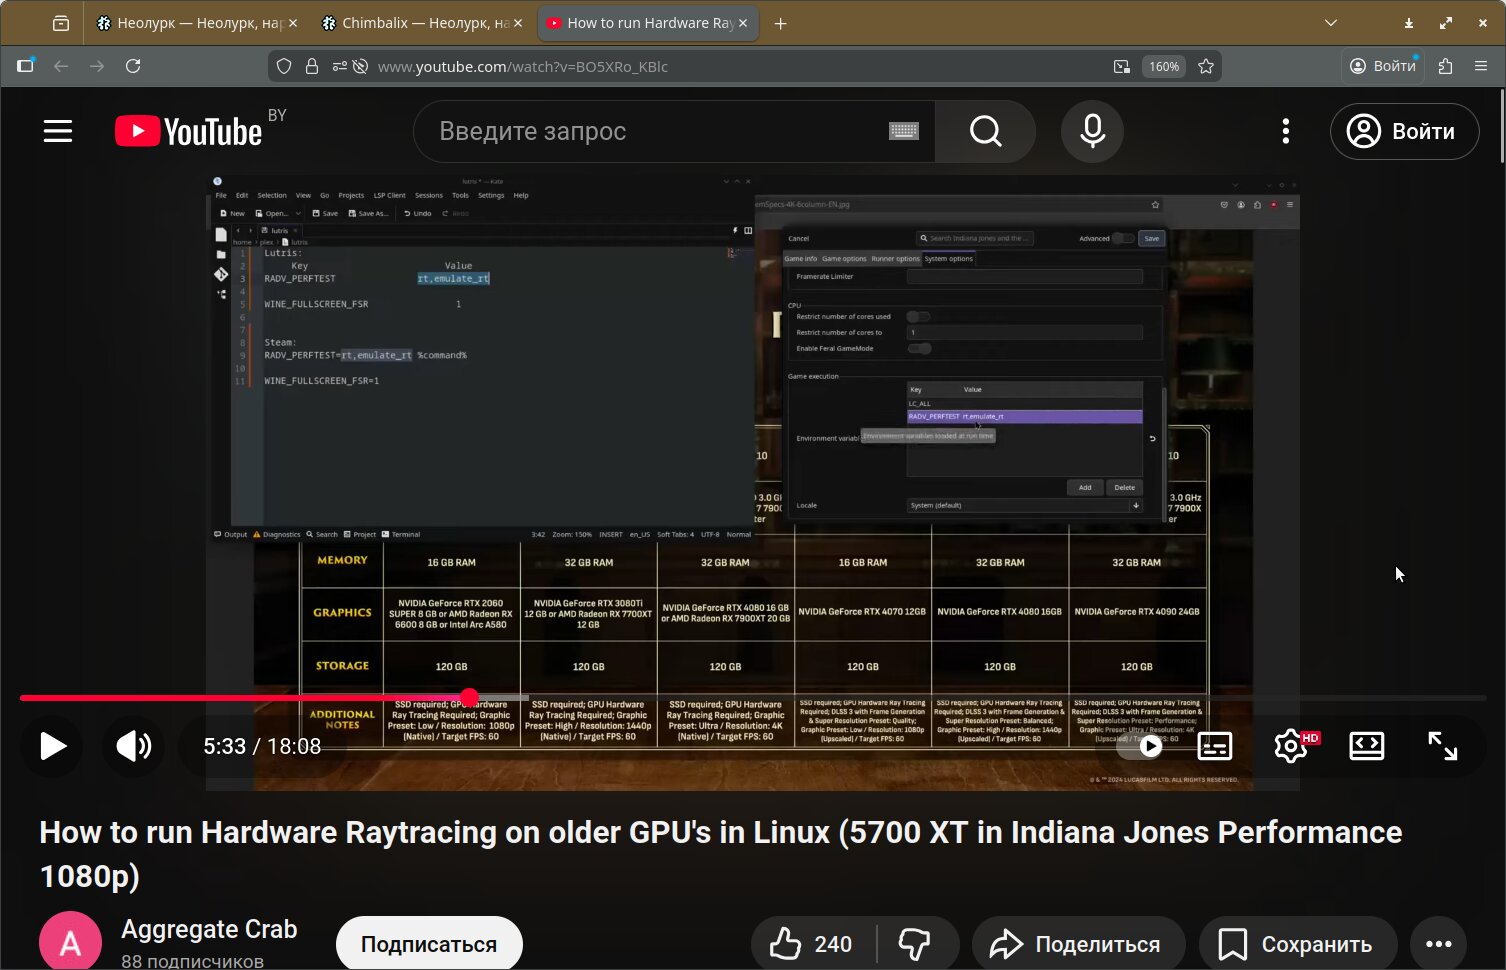Close the YouTube video tab

pyautogui.click(x=743, y=23)
